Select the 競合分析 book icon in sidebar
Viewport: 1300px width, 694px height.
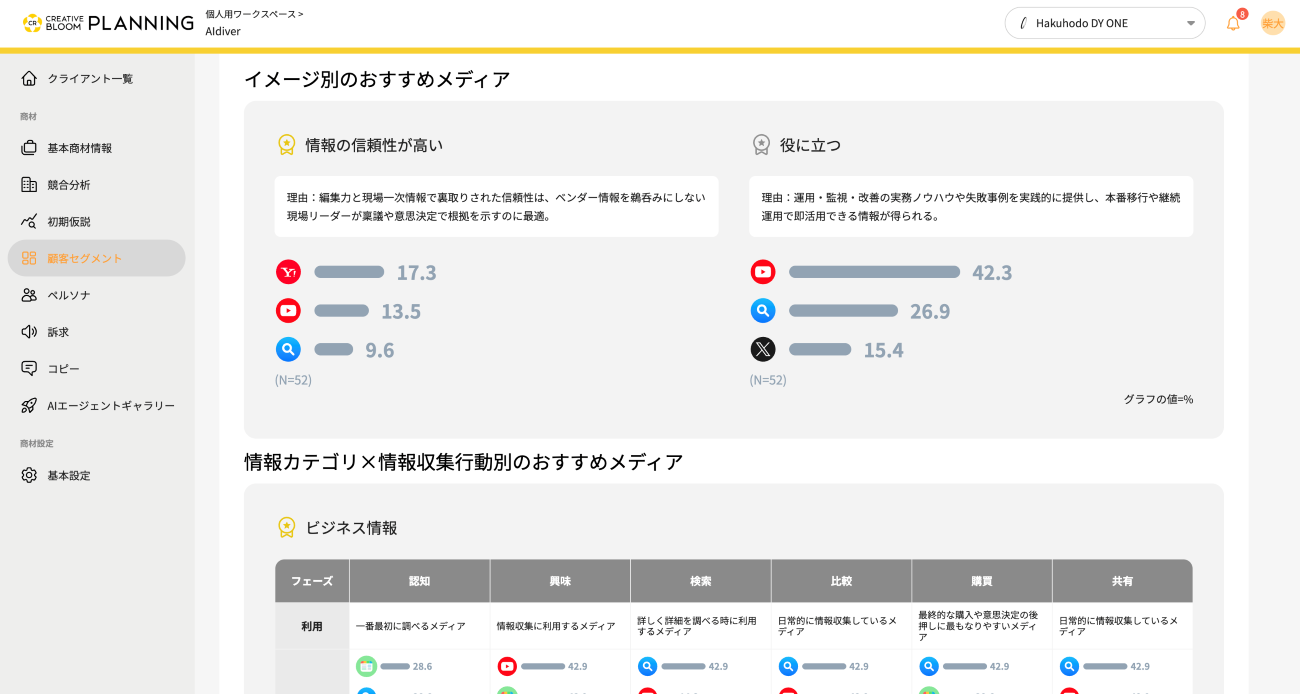coord(30,184)
